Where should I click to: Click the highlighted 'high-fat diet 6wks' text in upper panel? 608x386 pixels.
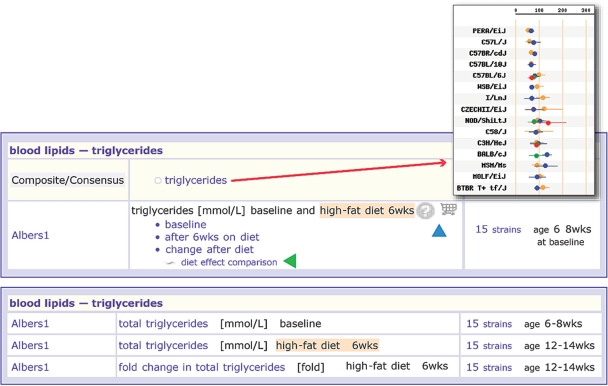tap(367, 210)
